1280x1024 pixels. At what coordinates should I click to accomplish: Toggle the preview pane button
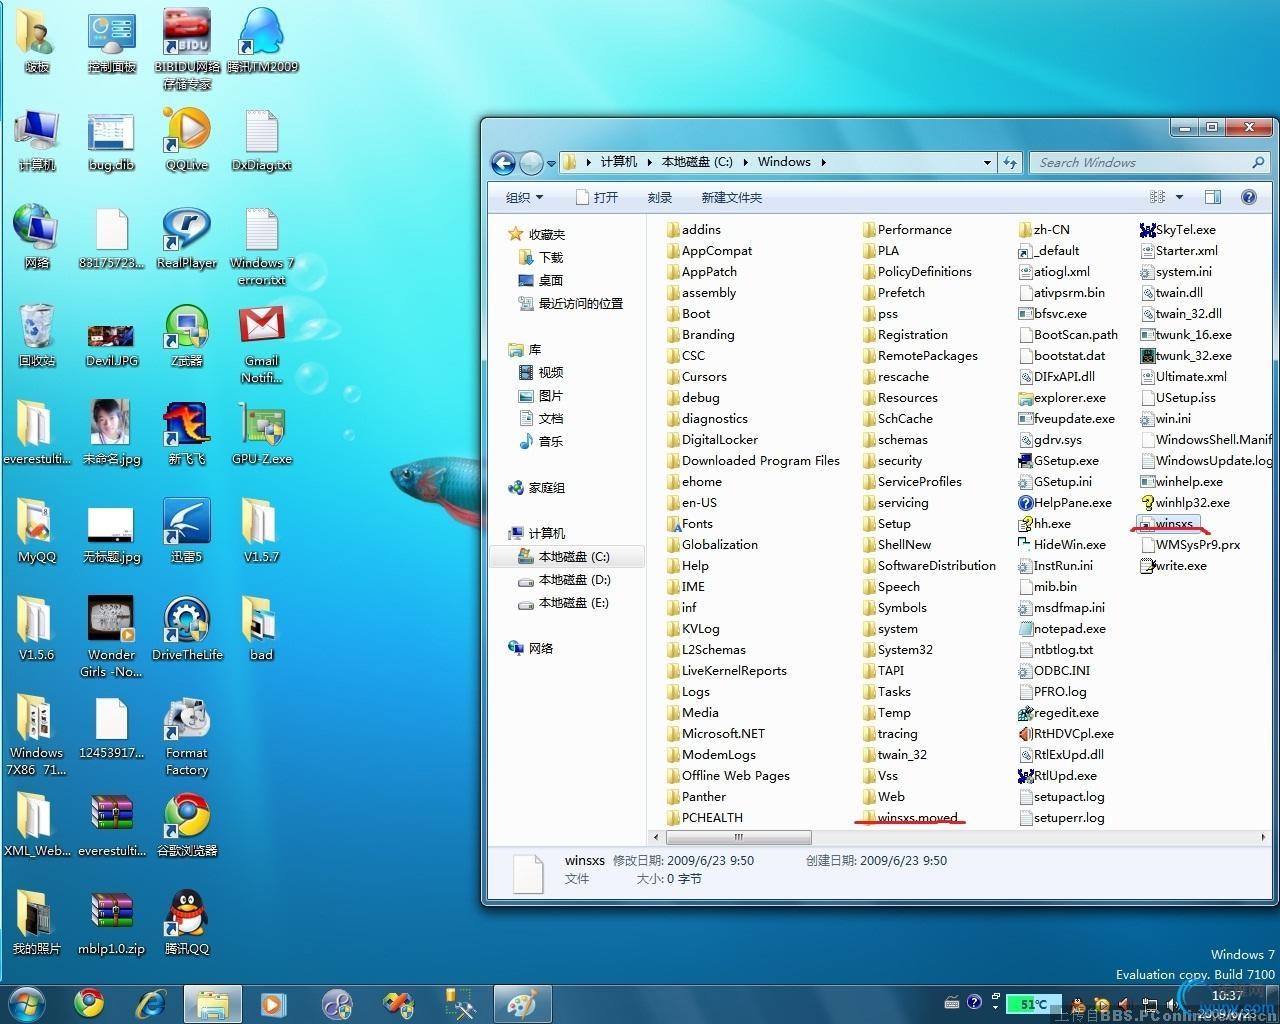(x=1213, y=197)
